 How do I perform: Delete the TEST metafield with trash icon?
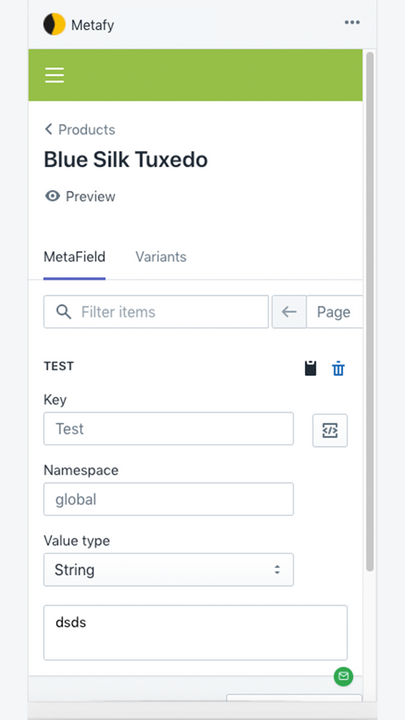click(338, 369)
